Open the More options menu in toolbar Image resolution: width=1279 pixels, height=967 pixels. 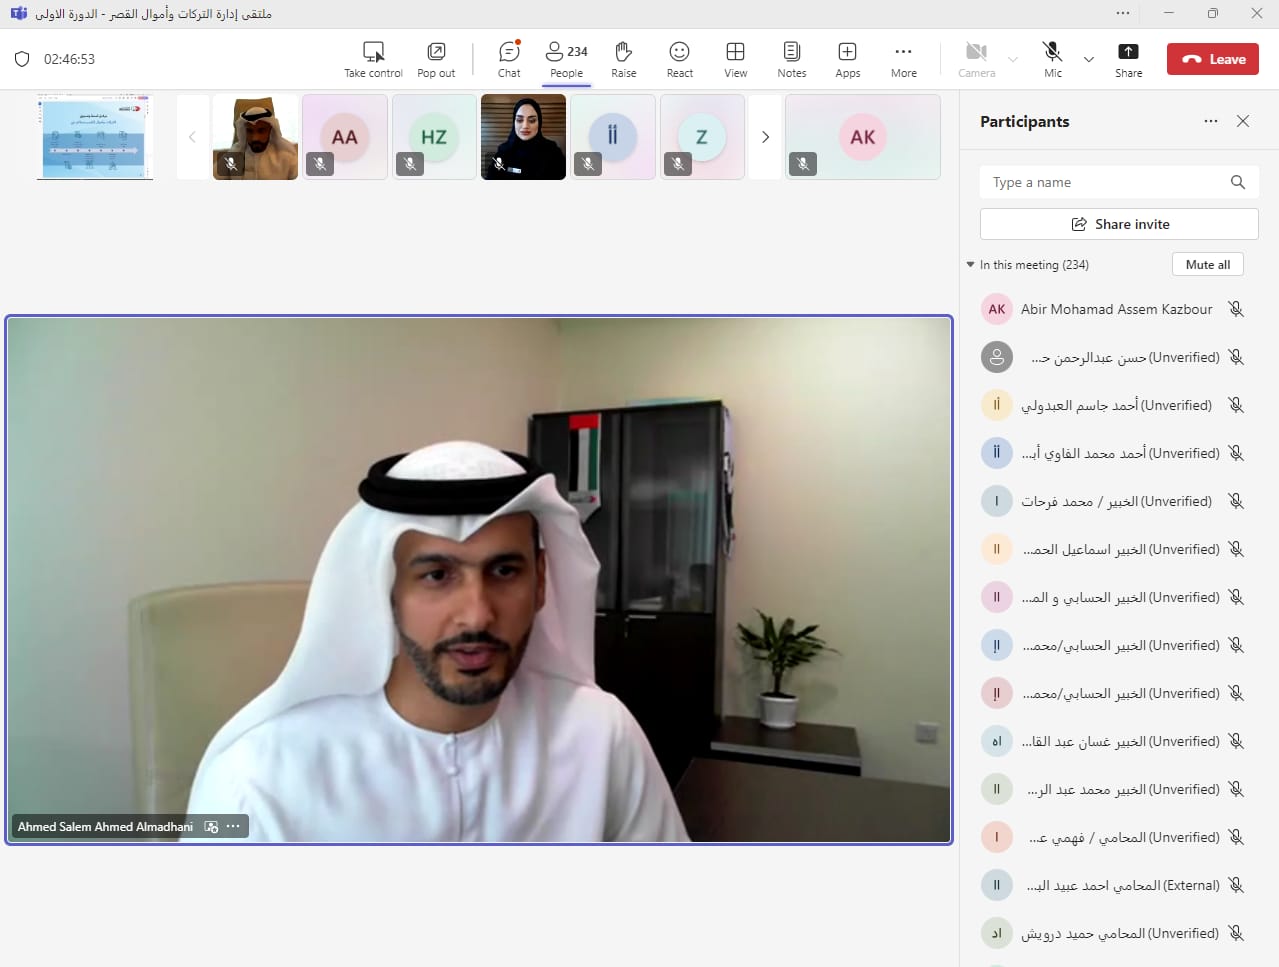(903, 59)
